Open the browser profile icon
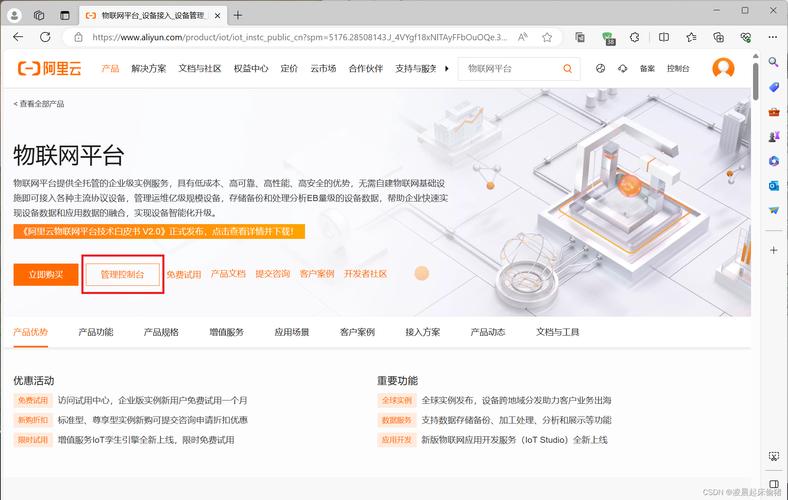788x500 pixels. coord(14,16)
